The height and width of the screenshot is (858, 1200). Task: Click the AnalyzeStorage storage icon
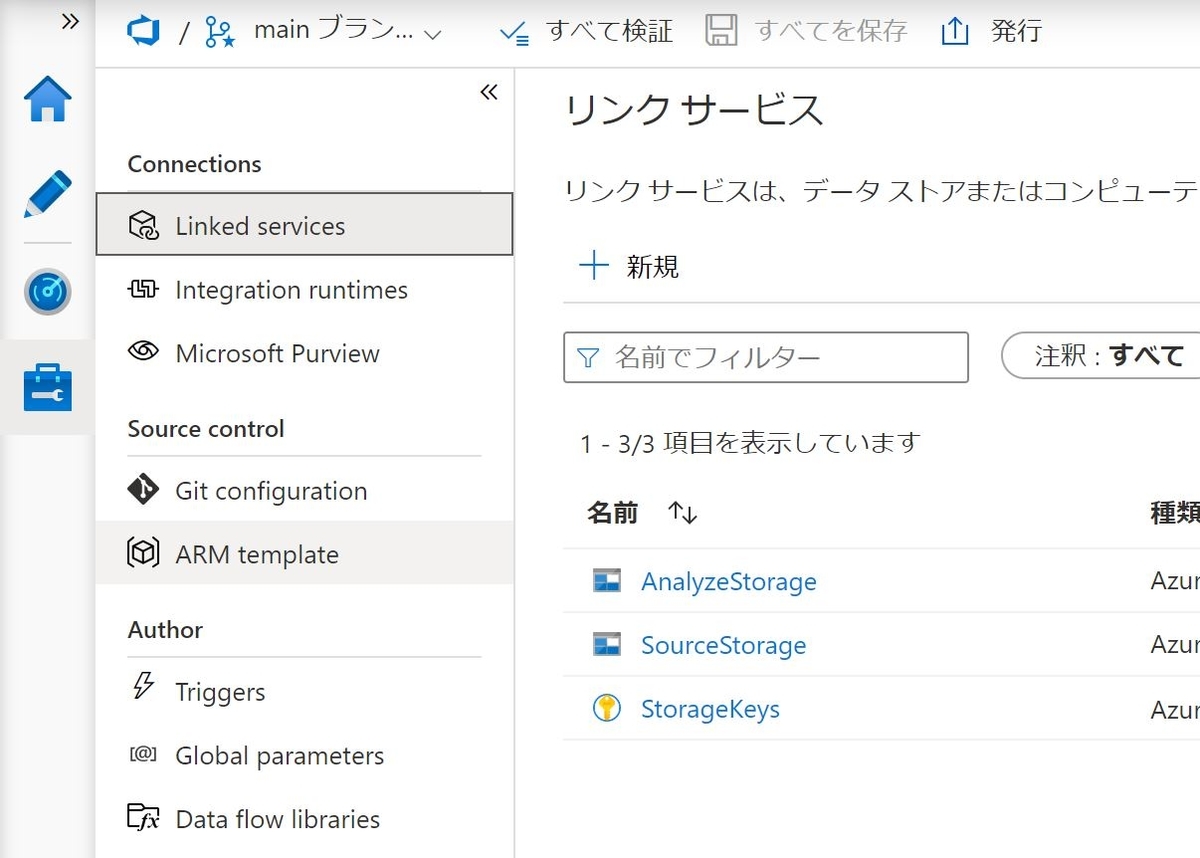(607, 581)
